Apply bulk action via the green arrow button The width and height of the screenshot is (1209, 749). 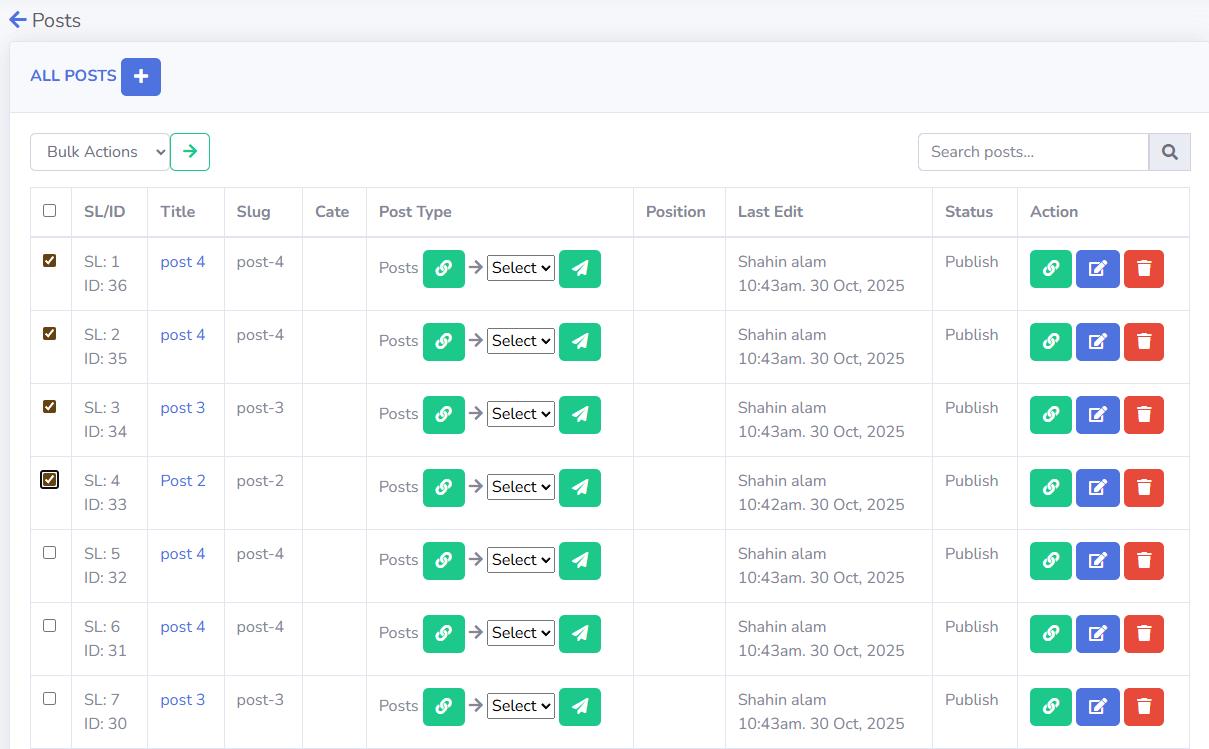(190, 152)
